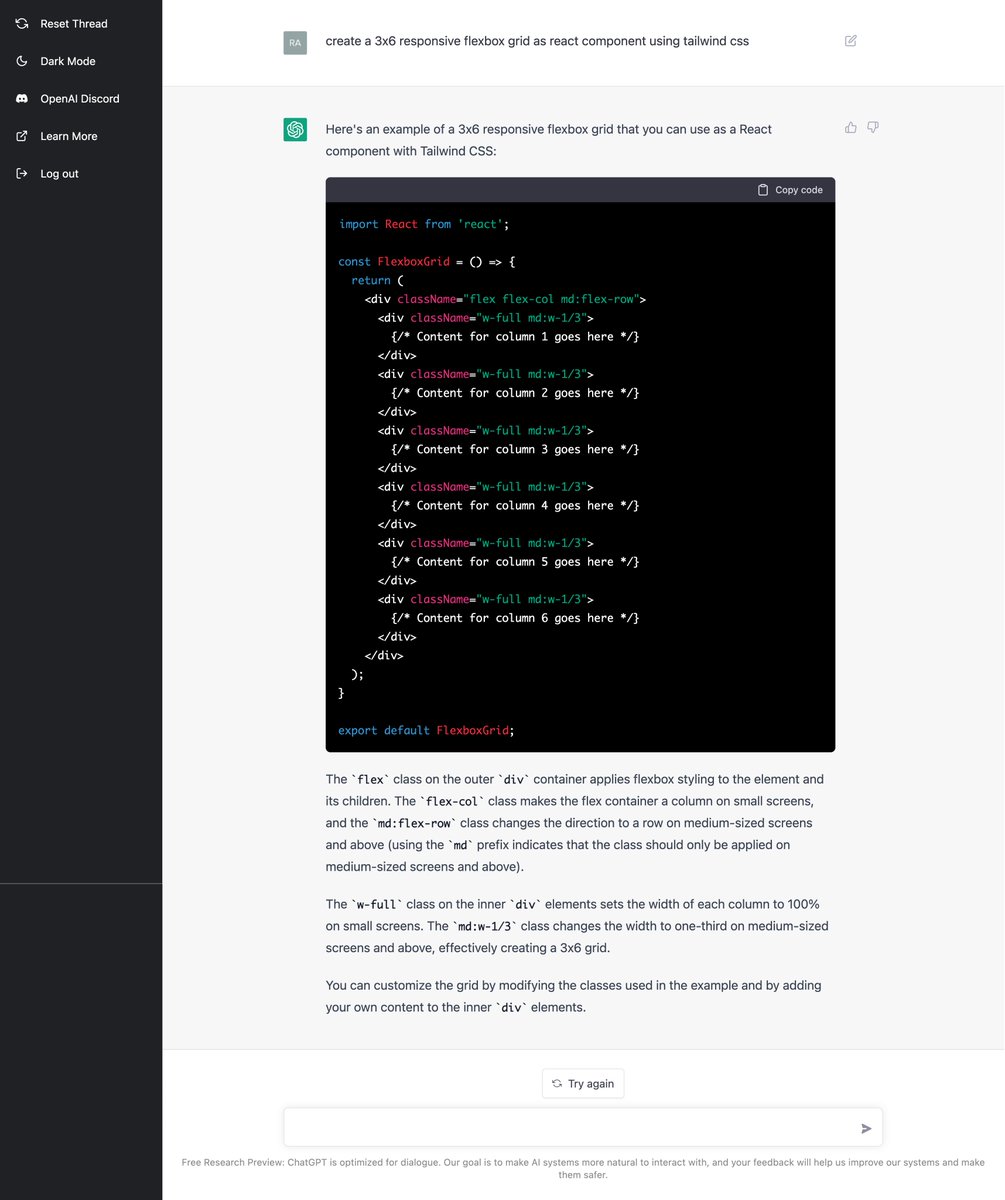Click the Reset Thread refresh icon
The image size is (1005, 1200).
(22, 23)
